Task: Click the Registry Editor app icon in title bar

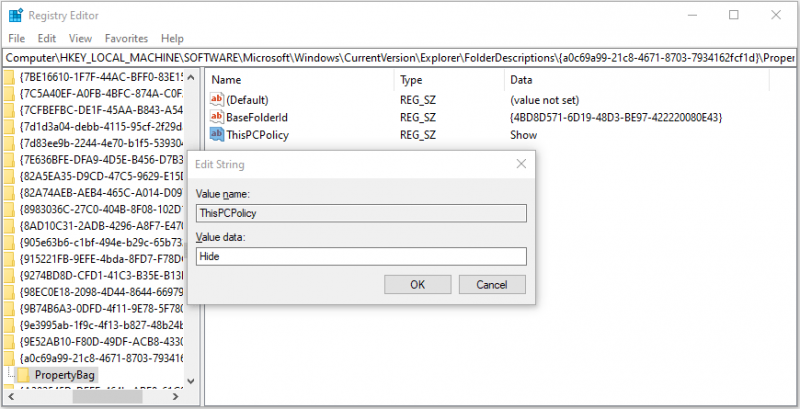Action: point(16,15)
